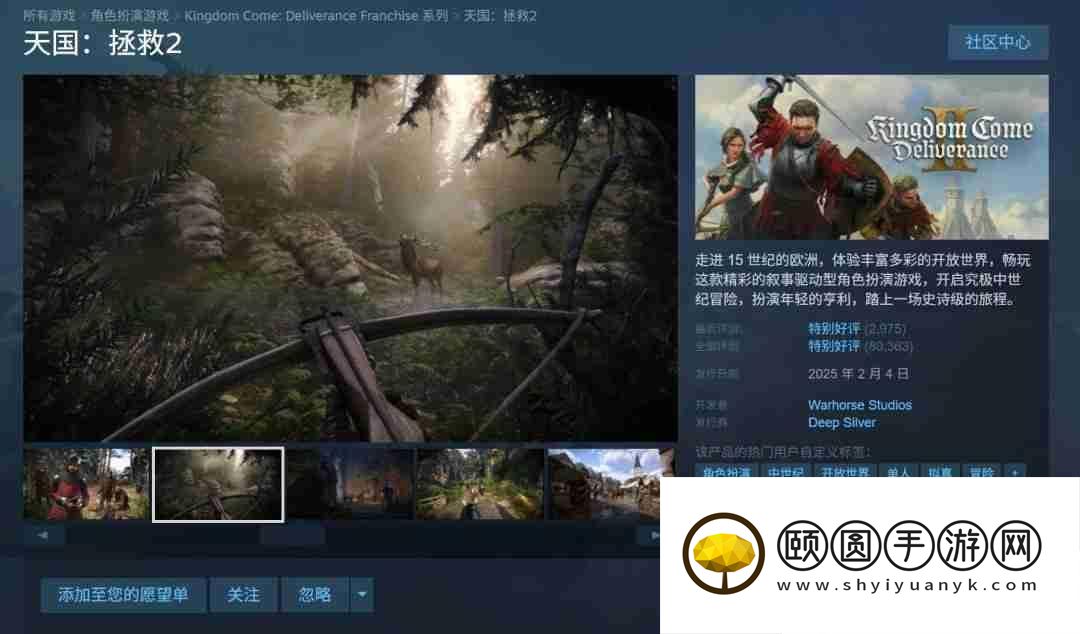Select the forest path horseback thumbnail
The height and width of the screenshot is (634, 1080).
click(x=479, y=484)
